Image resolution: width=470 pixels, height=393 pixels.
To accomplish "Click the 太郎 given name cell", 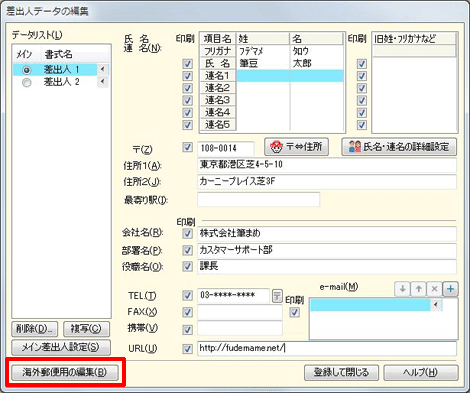I will point(317,64).
